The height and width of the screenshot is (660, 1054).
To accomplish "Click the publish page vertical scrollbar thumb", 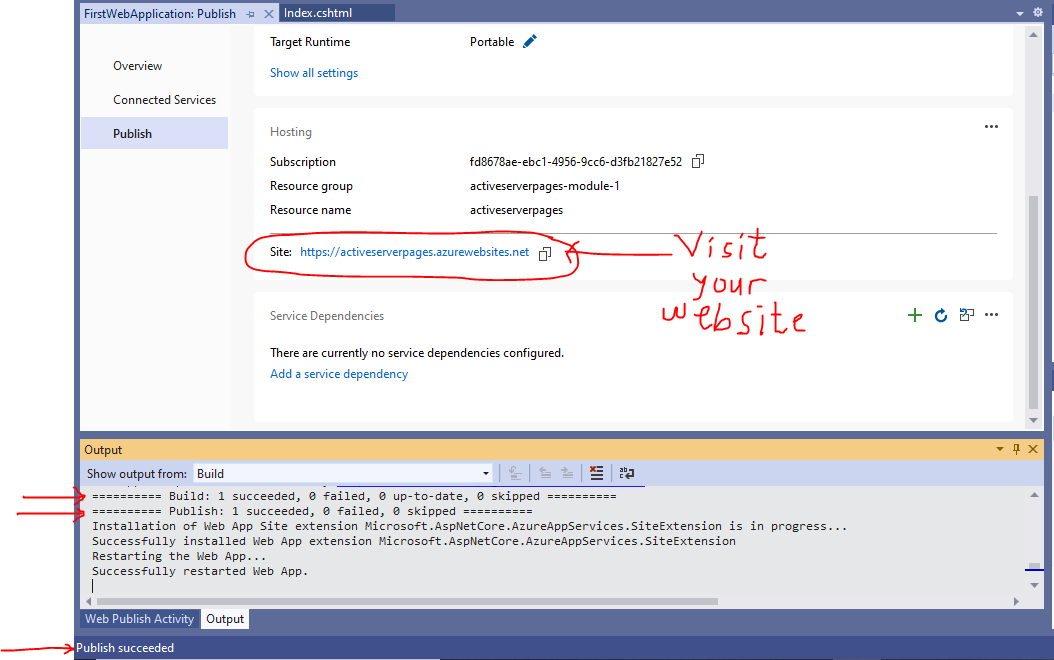I will click(1033, 302).
